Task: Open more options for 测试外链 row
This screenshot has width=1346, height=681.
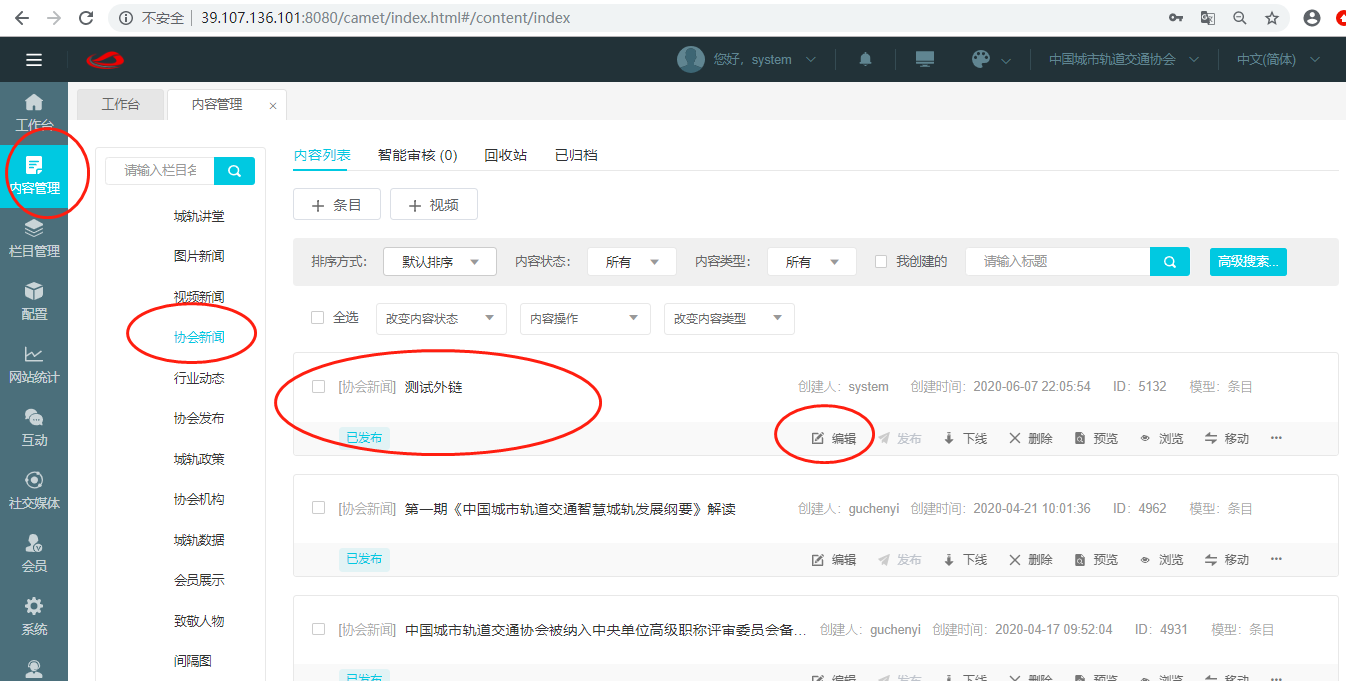Action: tap(1276, 438)
